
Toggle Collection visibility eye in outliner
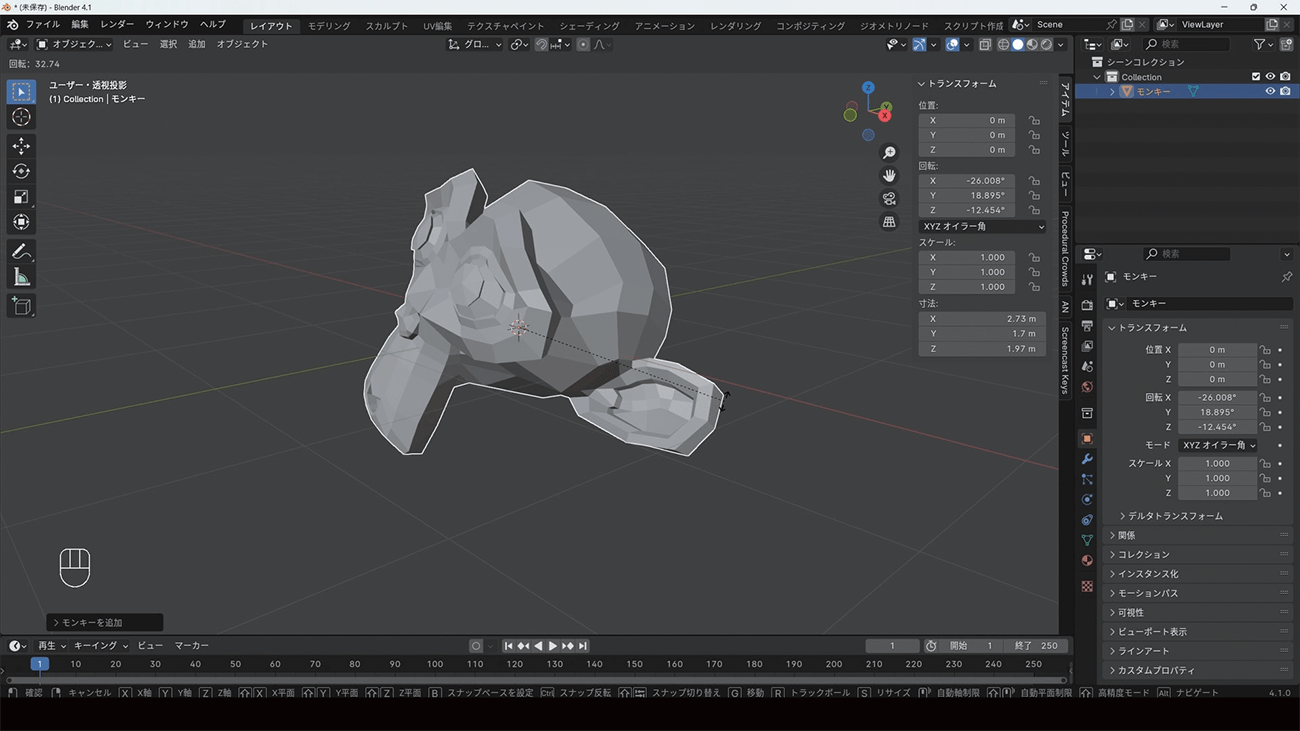pos(1270,77)
